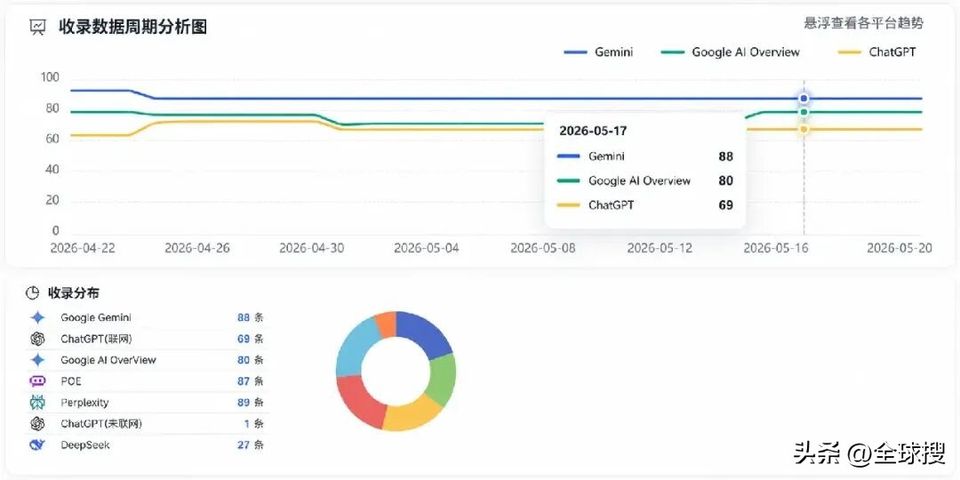Click the Google AI Overview value 80 in tooltip
The width and height of the screenshot is (960, 480).
tap(726, 181)
